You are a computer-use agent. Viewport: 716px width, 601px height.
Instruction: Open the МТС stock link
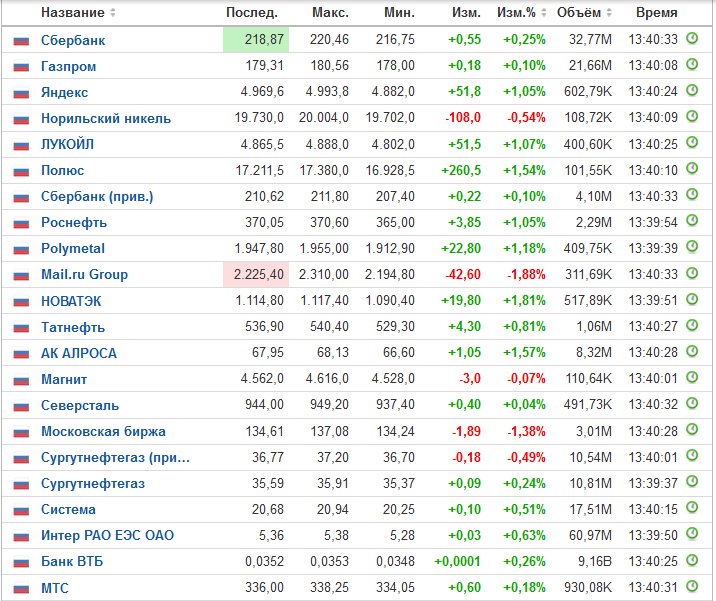point(55,588)
